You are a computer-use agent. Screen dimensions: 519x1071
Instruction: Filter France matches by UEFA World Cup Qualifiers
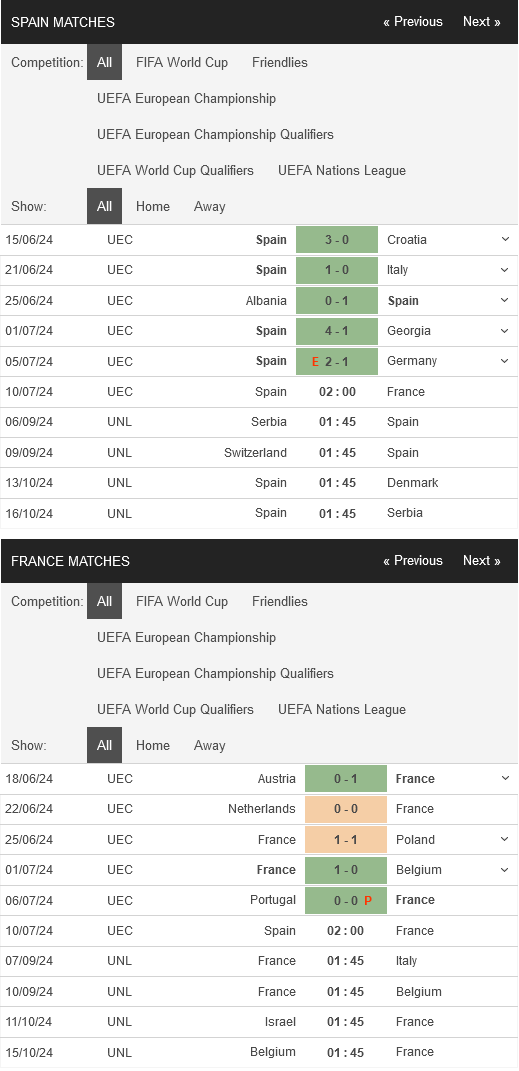click(x=175, y=709)
